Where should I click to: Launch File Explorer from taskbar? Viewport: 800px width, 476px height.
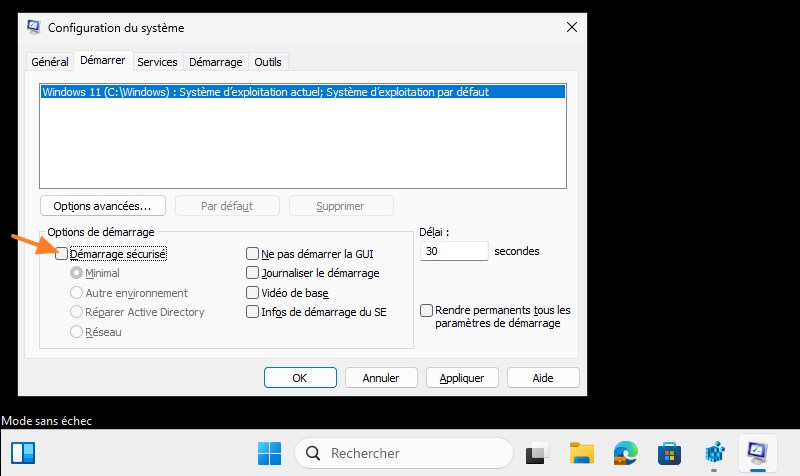point(582,453)
